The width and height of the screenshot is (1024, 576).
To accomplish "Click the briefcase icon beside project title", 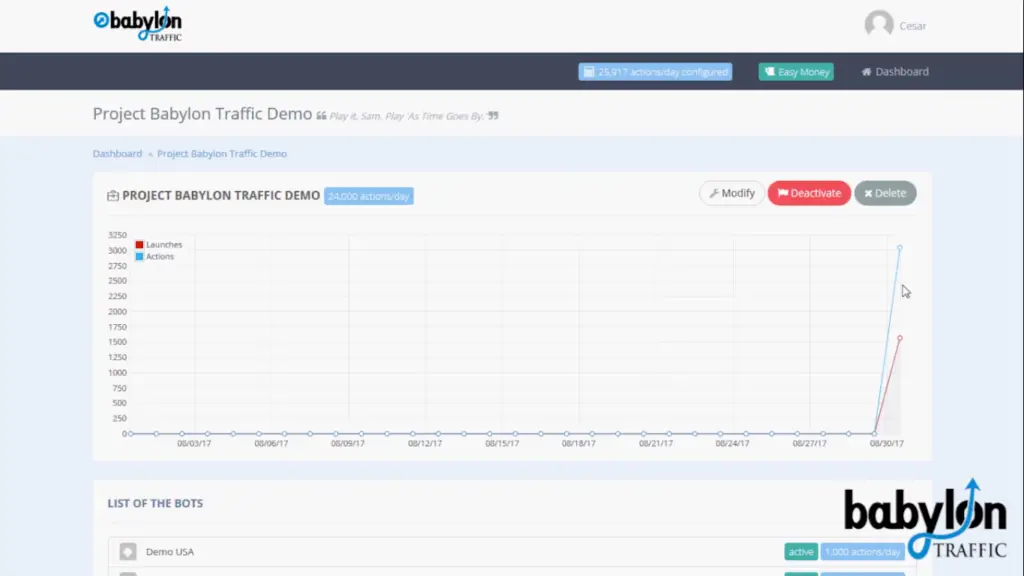I will [x=113, y=196].
